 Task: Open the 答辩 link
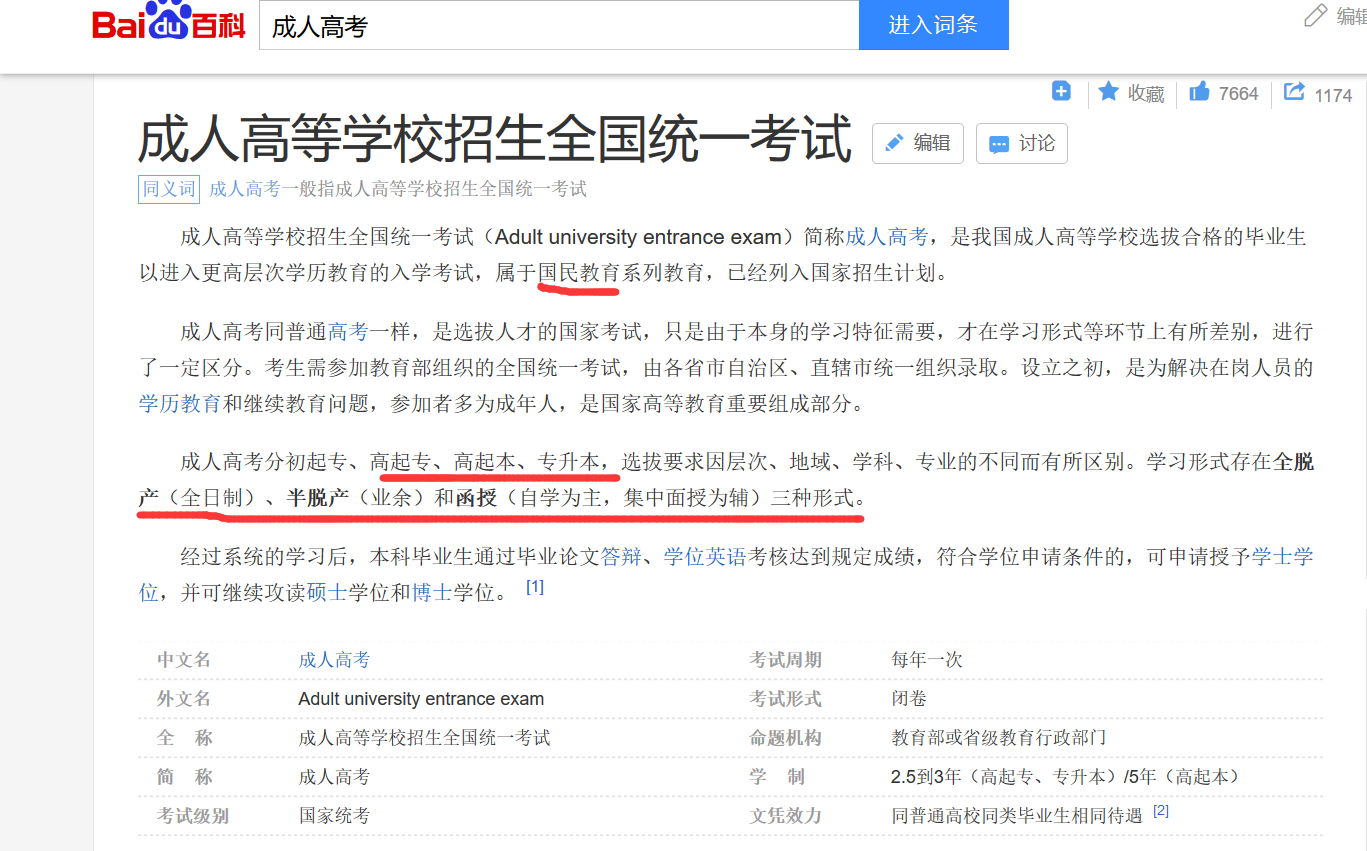click(621, 557)
